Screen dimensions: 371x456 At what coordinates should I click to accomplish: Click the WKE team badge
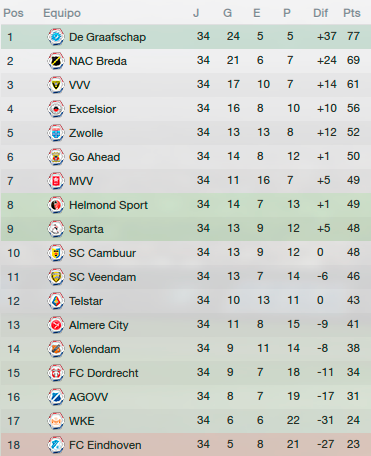[x=56, y=421]
